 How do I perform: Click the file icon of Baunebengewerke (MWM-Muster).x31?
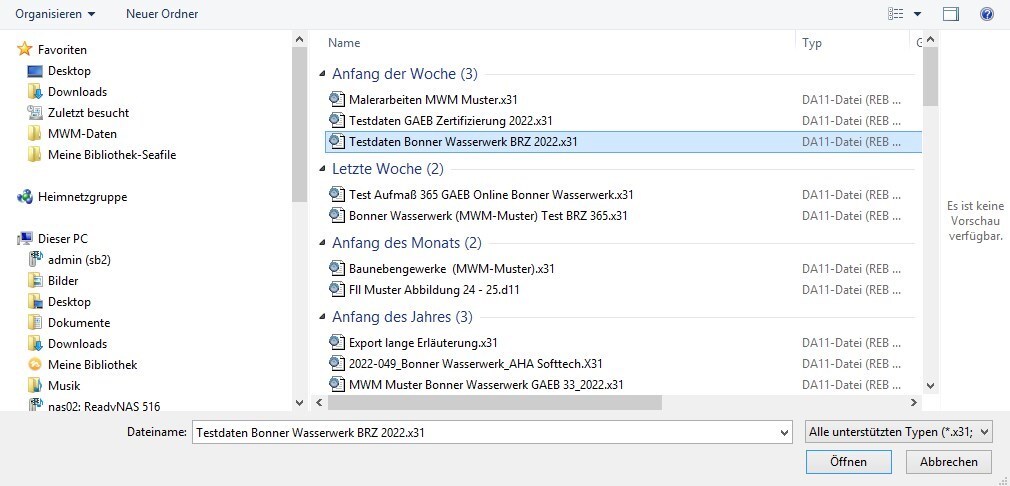click(337, 268)
